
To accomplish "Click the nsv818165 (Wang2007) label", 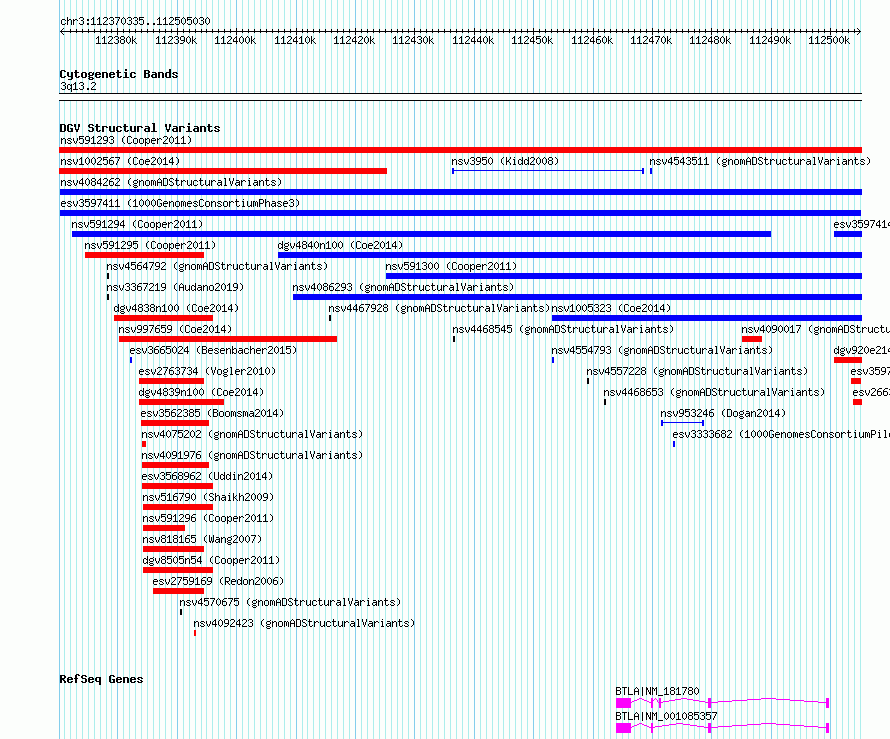I will click(x=202, y=539).
